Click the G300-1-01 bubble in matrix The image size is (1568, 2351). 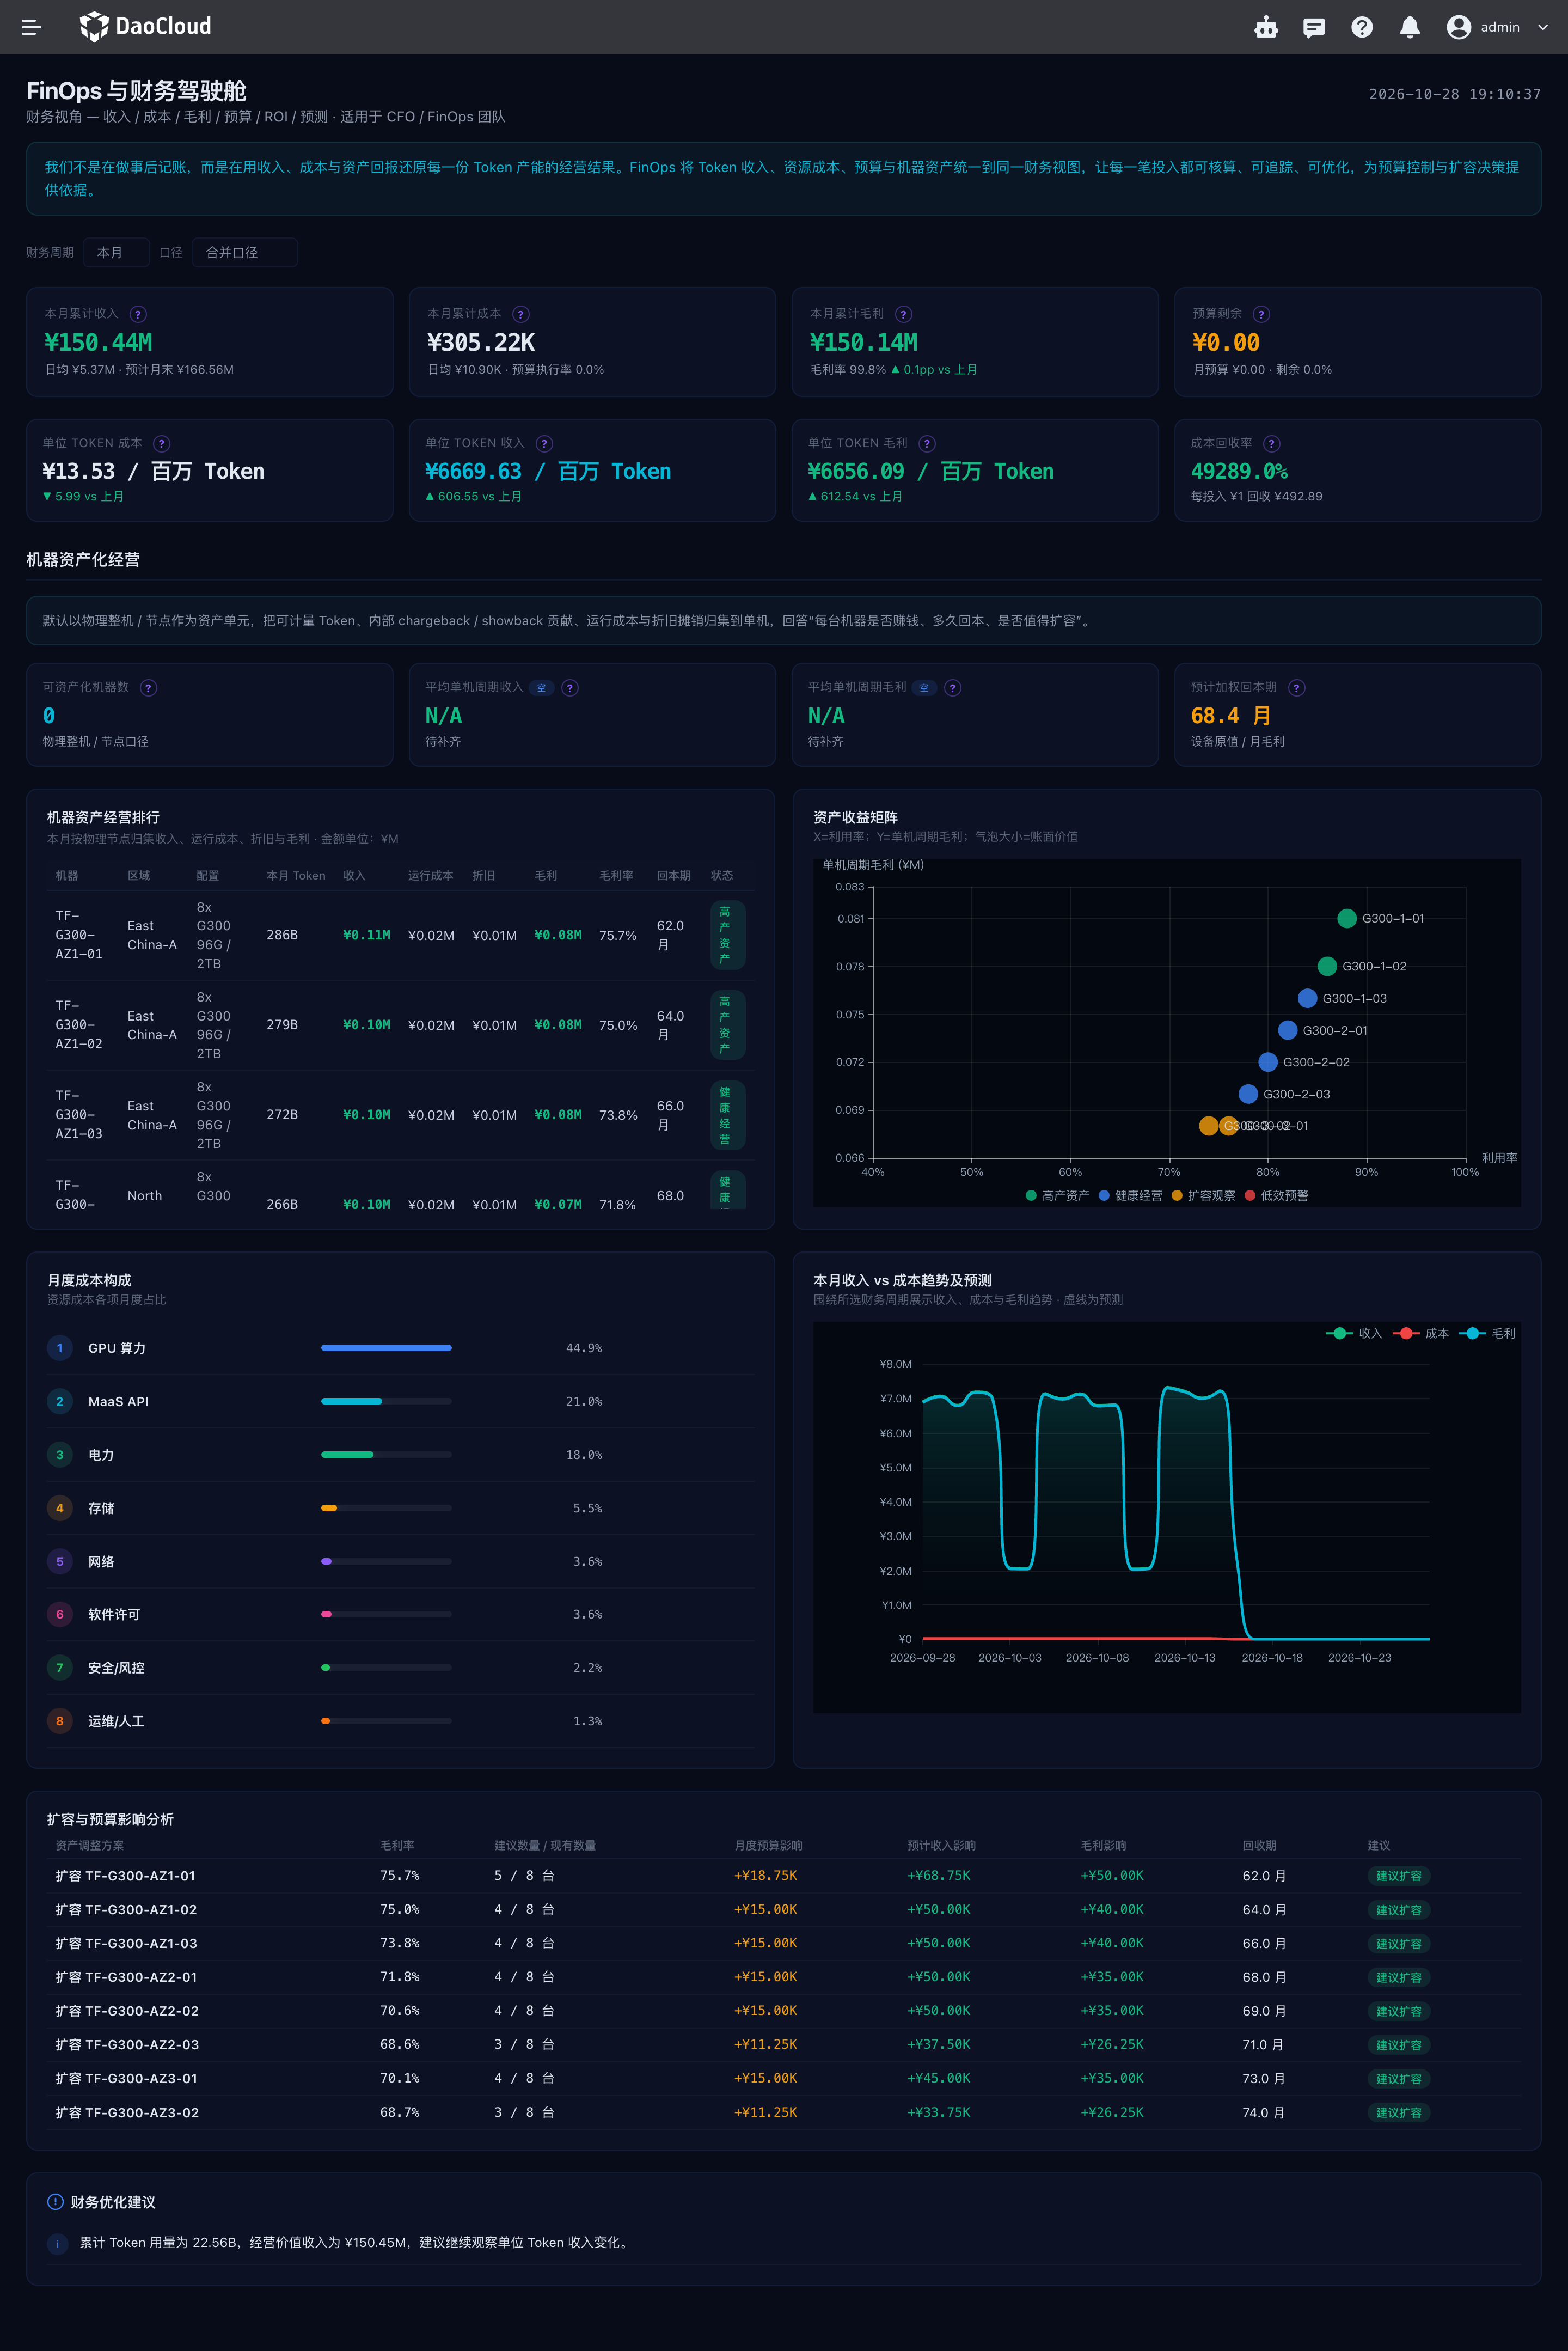pyautogui.click(x=1347, y=918)
